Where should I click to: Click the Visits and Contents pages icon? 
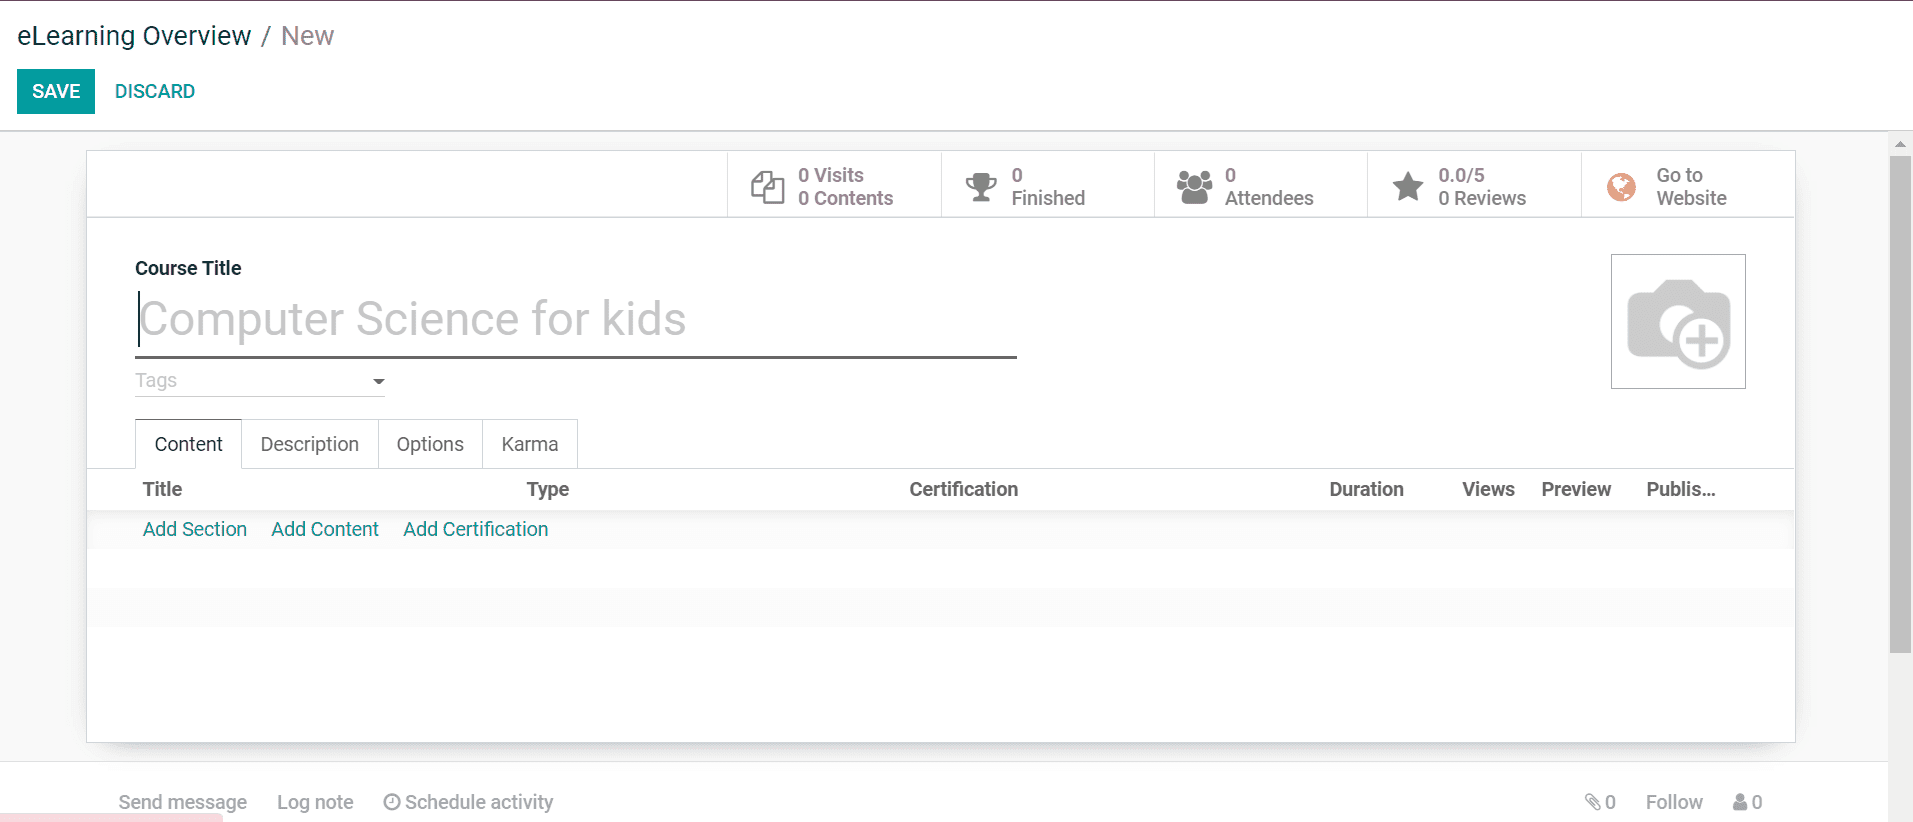click(767, 187)
